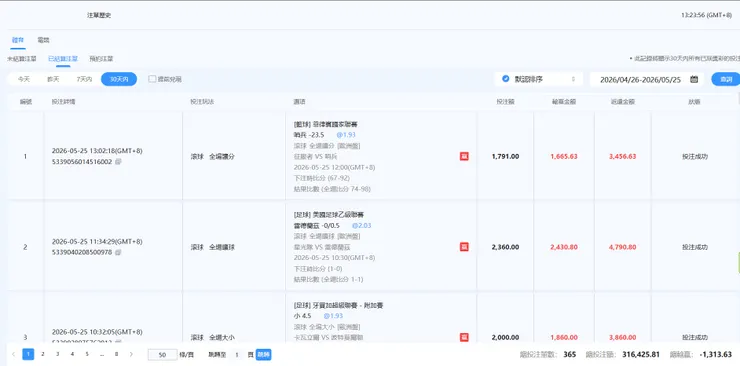Open the 50 條/頁 page size selector
The image size is (740, 366).
tap(162, 355)
